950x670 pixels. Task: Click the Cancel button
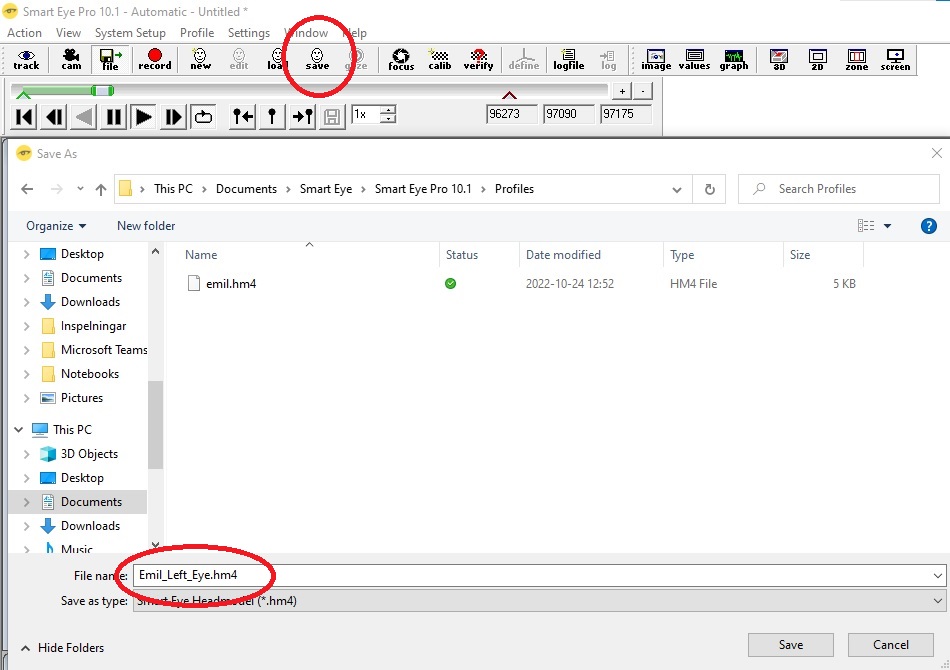[891, 645]
